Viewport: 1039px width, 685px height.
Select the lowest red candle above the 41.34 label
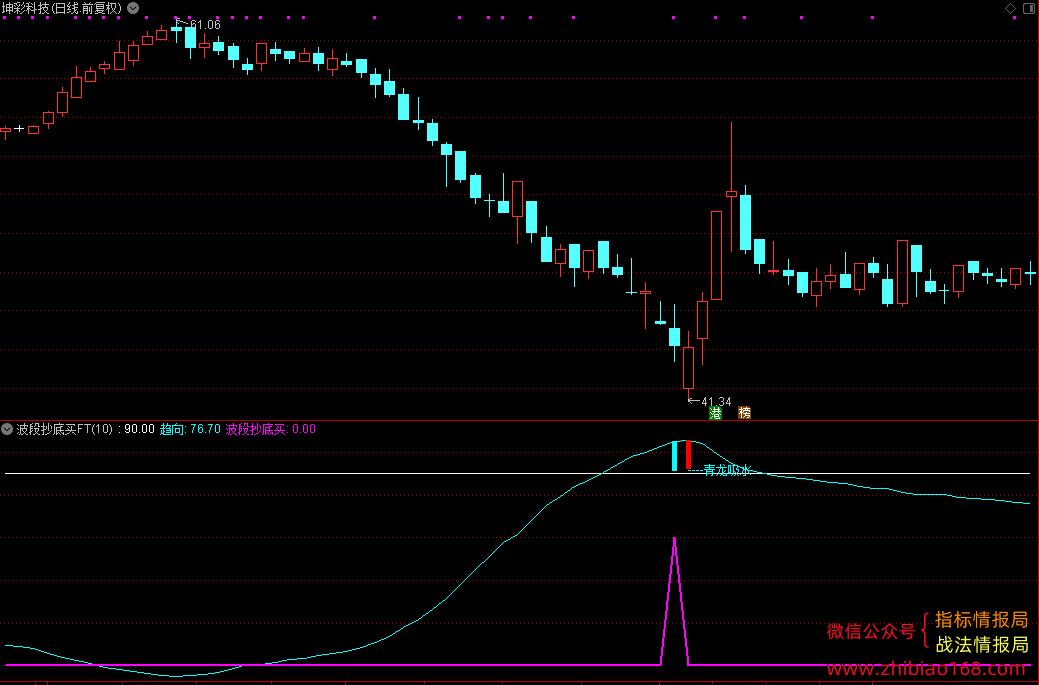(x=688, y=368)
